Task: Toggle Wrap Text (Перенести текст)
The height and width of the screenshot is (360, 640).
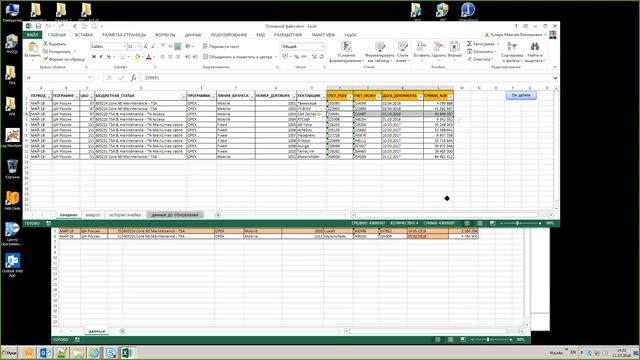Action: point(221,47)
